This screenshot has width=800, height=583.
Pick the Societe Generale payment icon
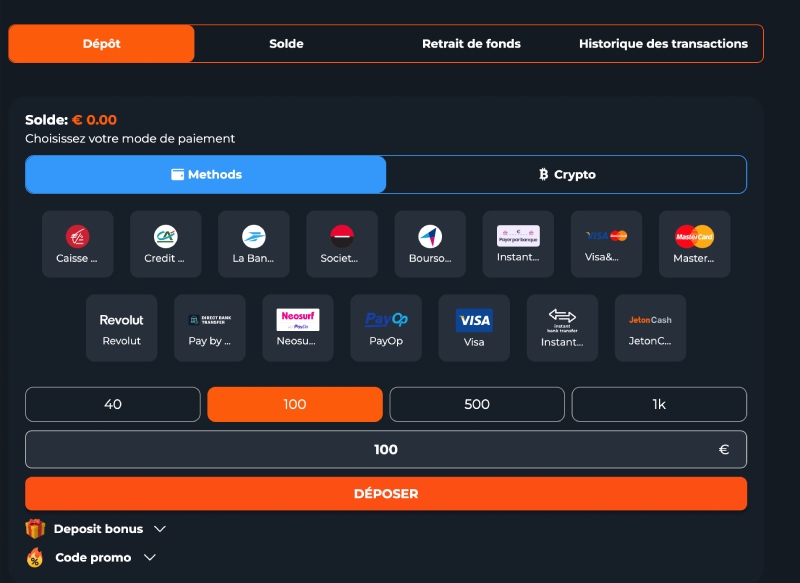point(342,244)
